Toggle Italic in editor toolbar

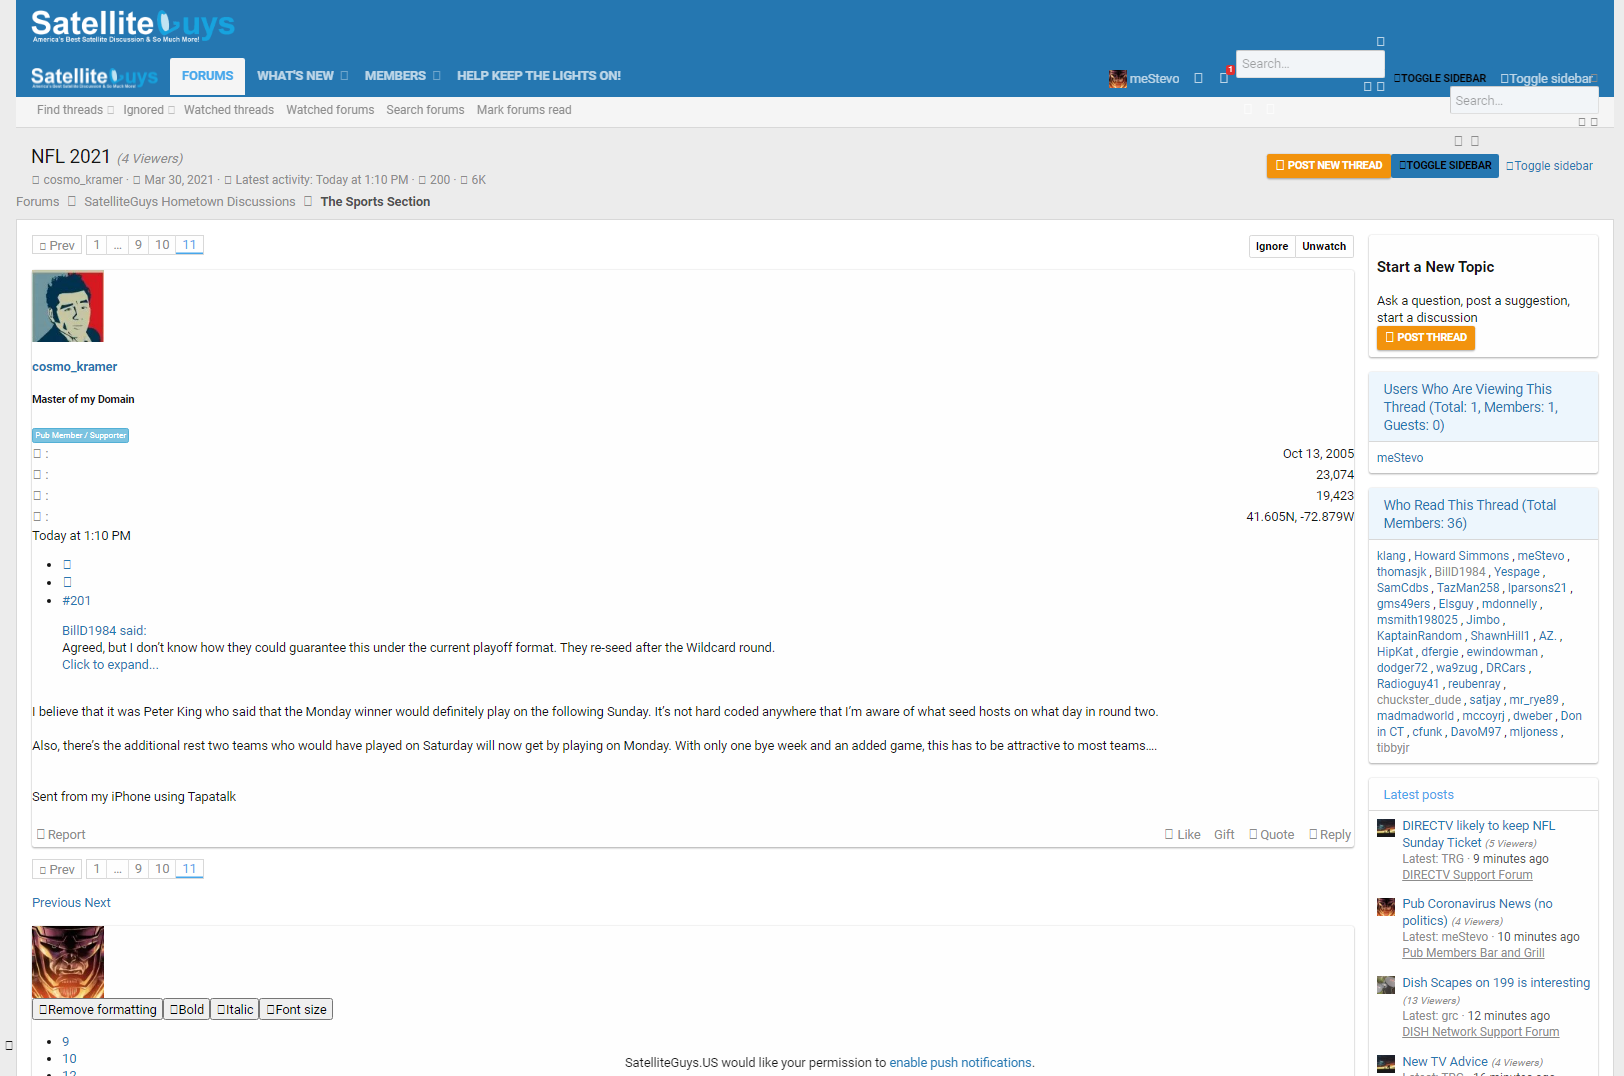click(x=234, y=1010)
